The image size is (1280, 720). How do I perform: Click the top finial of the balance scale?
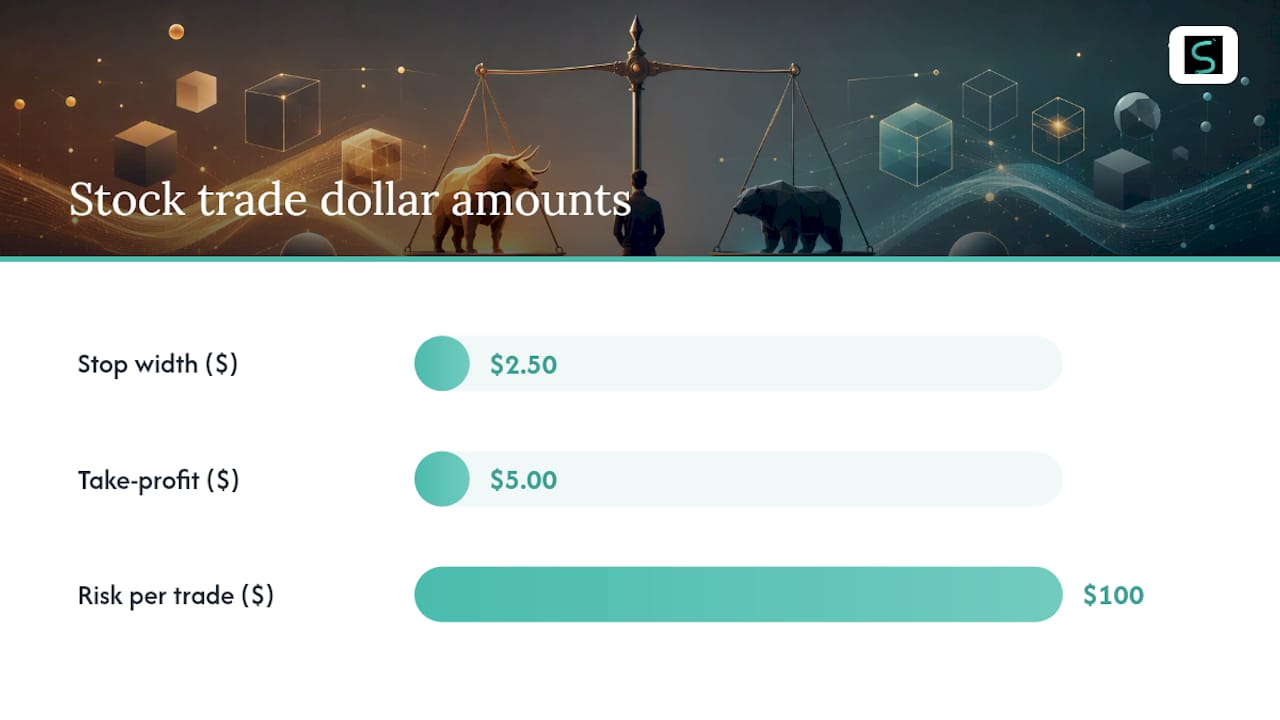tap(634, 30)
